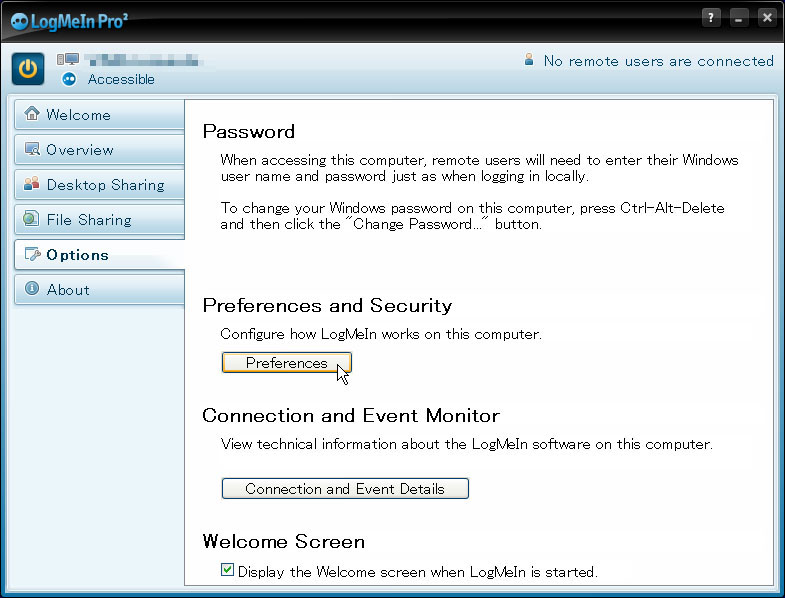The width and height of the screenshot is (785, 598).
Task: Click 'Configure how LogMeIn works on this computer.'
Action: point(381,334)
